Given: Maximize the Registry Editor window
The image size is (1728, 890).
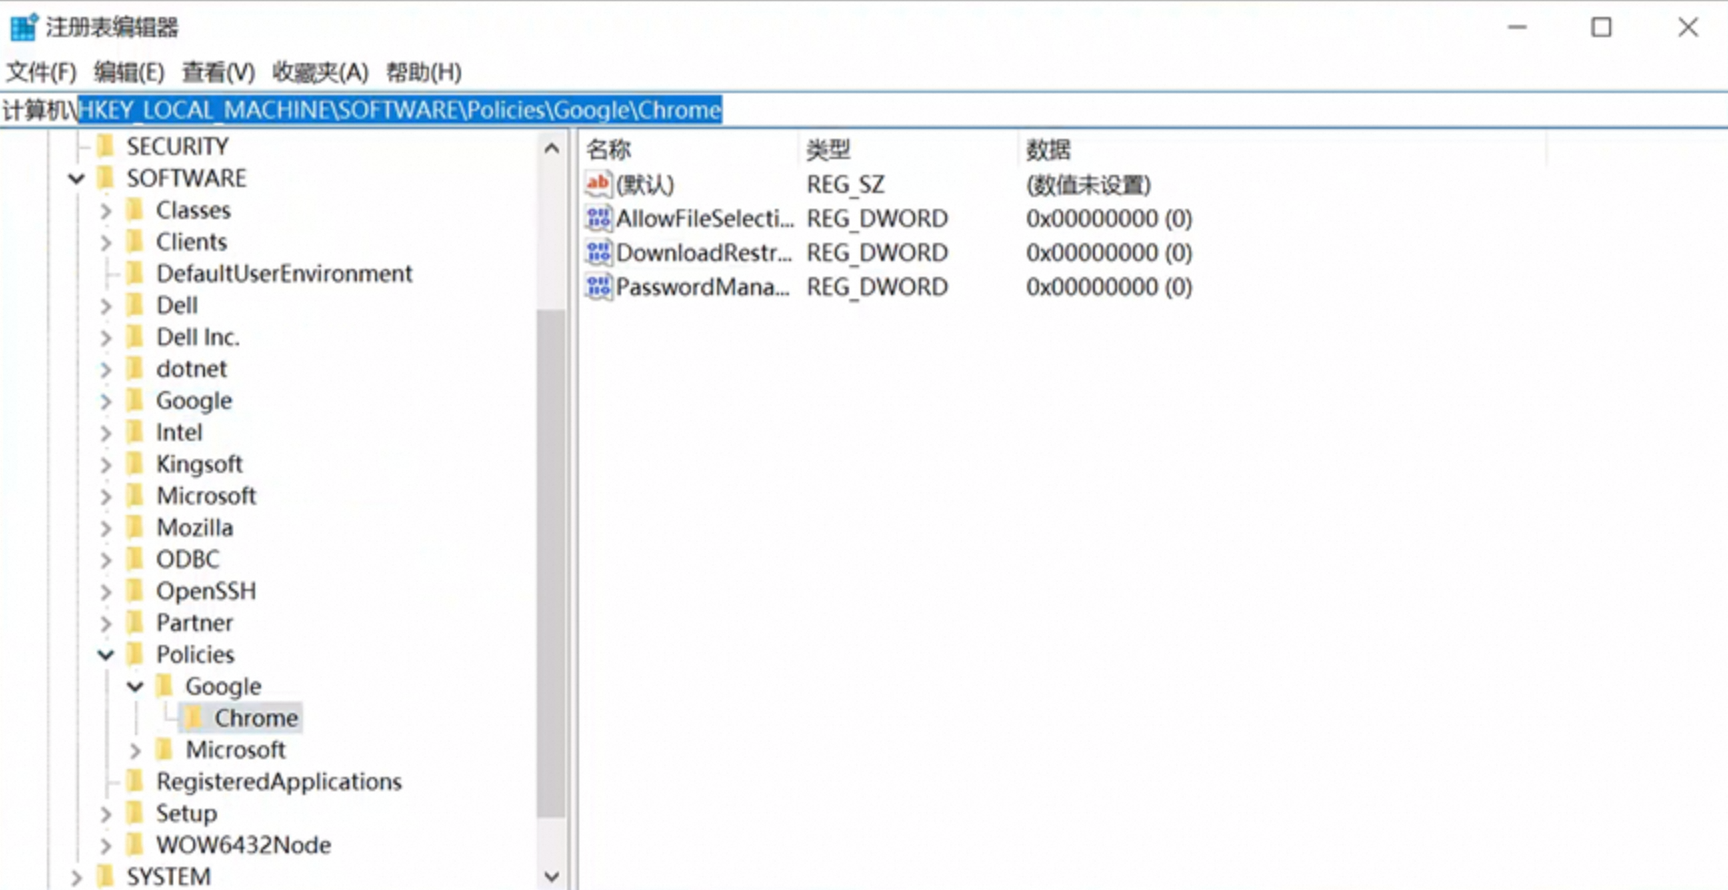Looking at the screenshot, I should click(1602, 27).
